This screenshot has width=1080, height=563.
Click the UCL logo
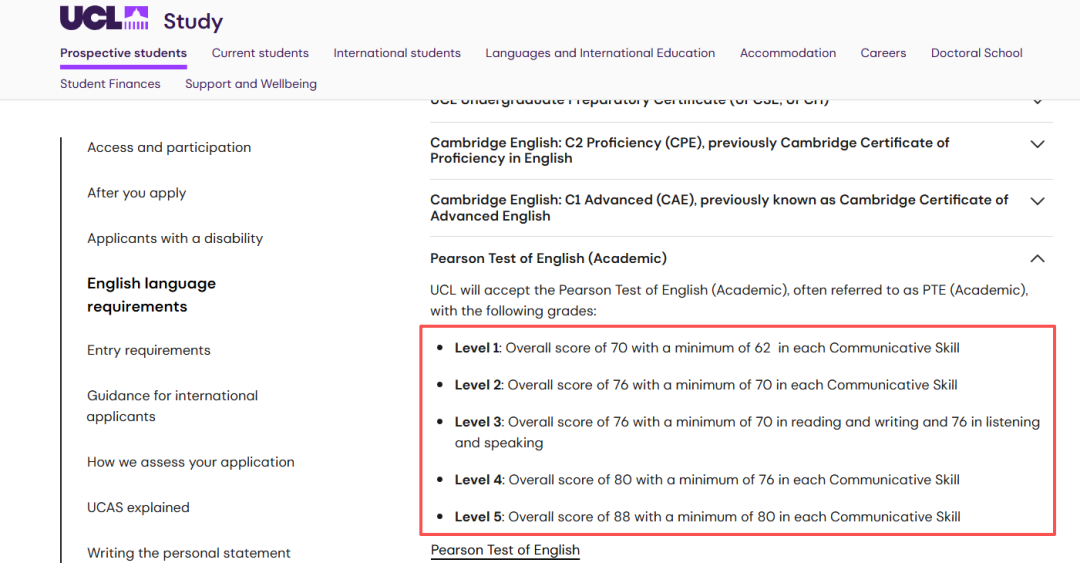tap(104, 18)
